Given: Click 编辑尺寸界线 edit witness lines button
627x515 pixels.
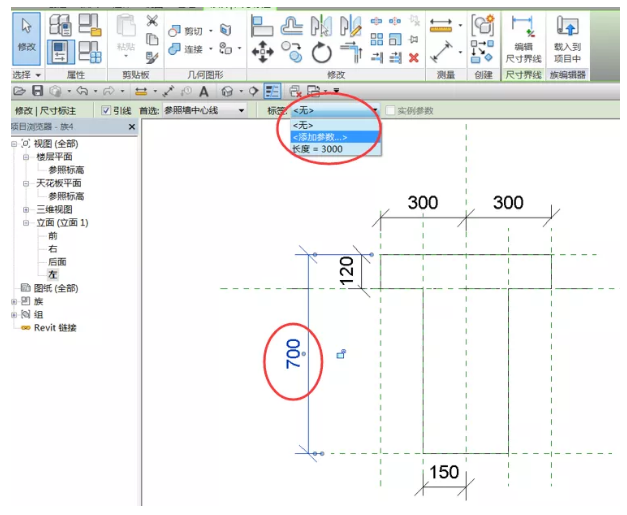Looking at the screenshot, I should (x=523, y=39).
